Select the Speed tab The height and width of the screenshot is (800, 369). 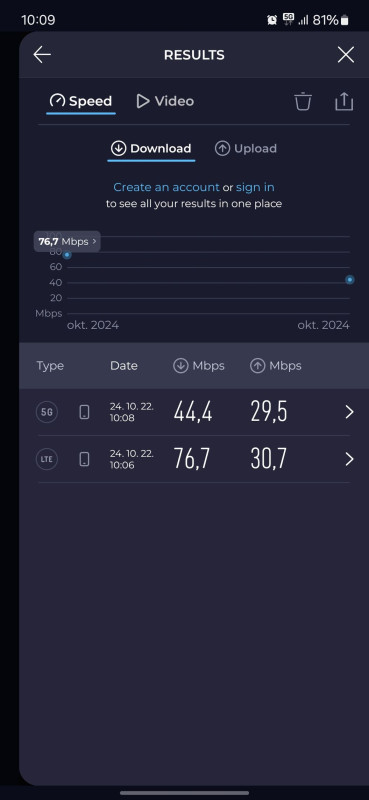pos(81,101)
